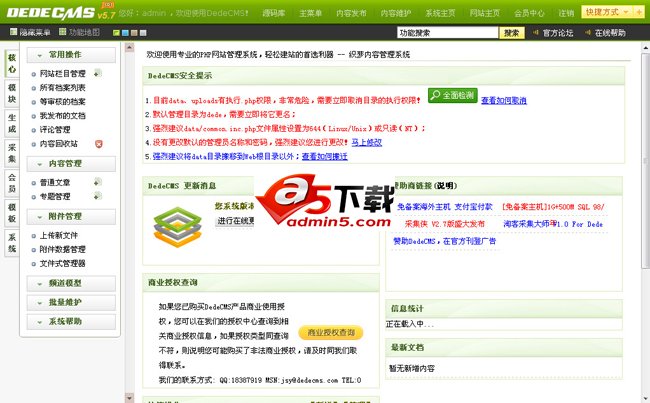The height and width of the screenshot is (403, 650).
Task: Click the red empty-recycle icon beside 内容回收站
Action: [99, 144]
